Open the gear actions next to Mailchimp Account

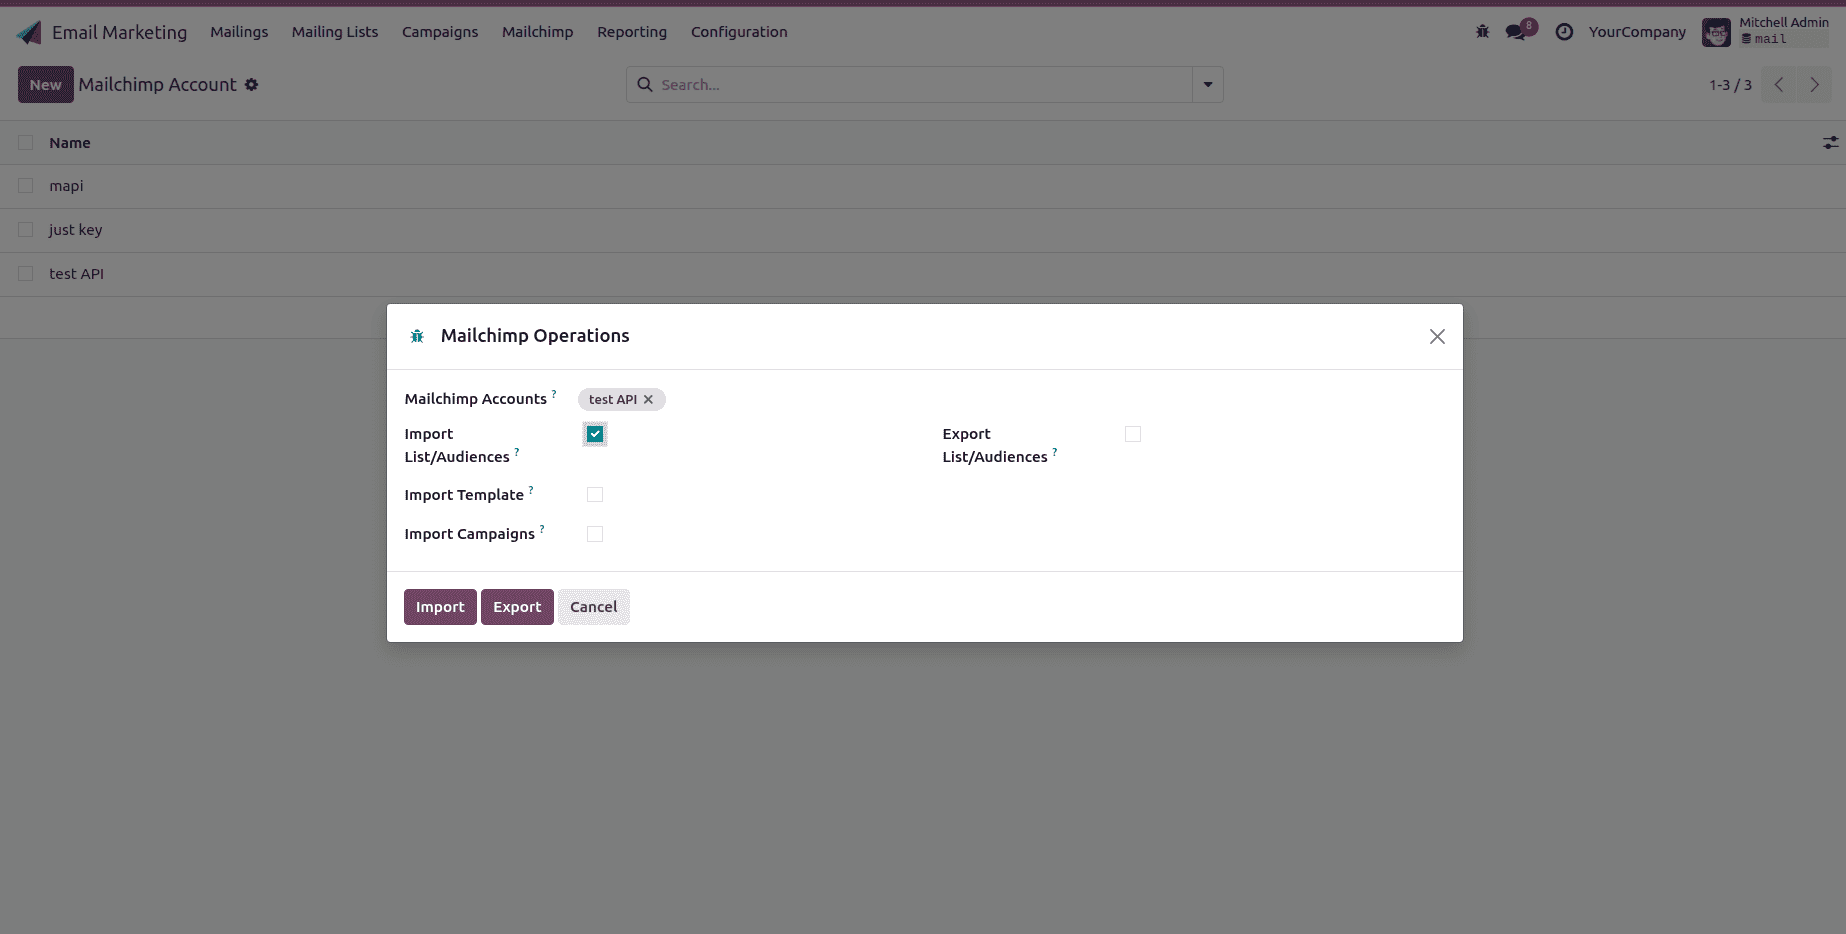(252, 85)
